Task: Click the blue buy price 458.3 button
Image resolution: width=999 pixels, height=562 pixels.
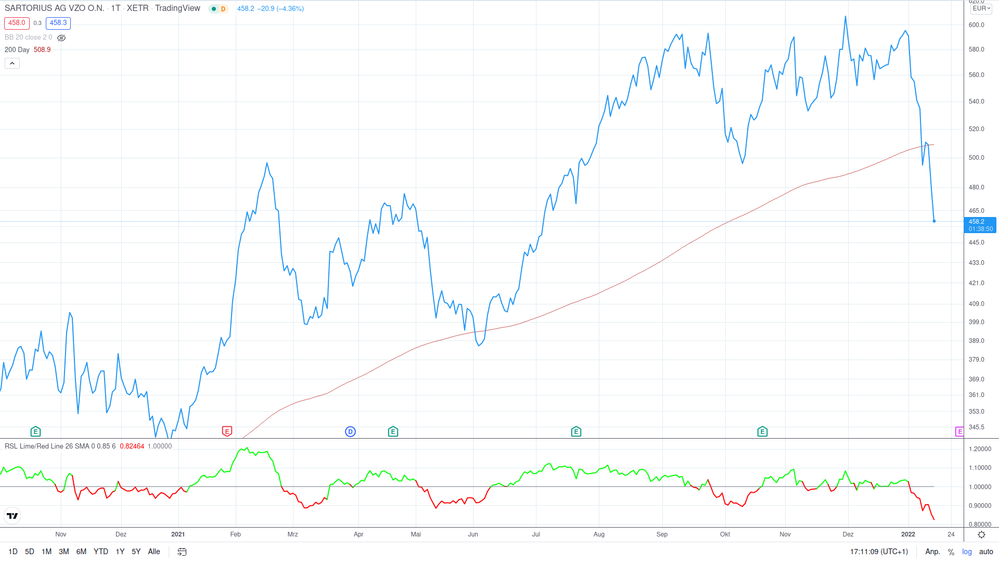Action: tap(58, 23)
